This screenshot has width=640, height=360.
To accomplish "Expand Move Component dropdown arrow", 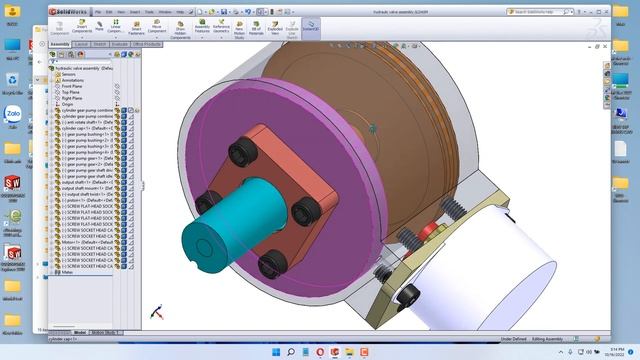I will point(157,38).
